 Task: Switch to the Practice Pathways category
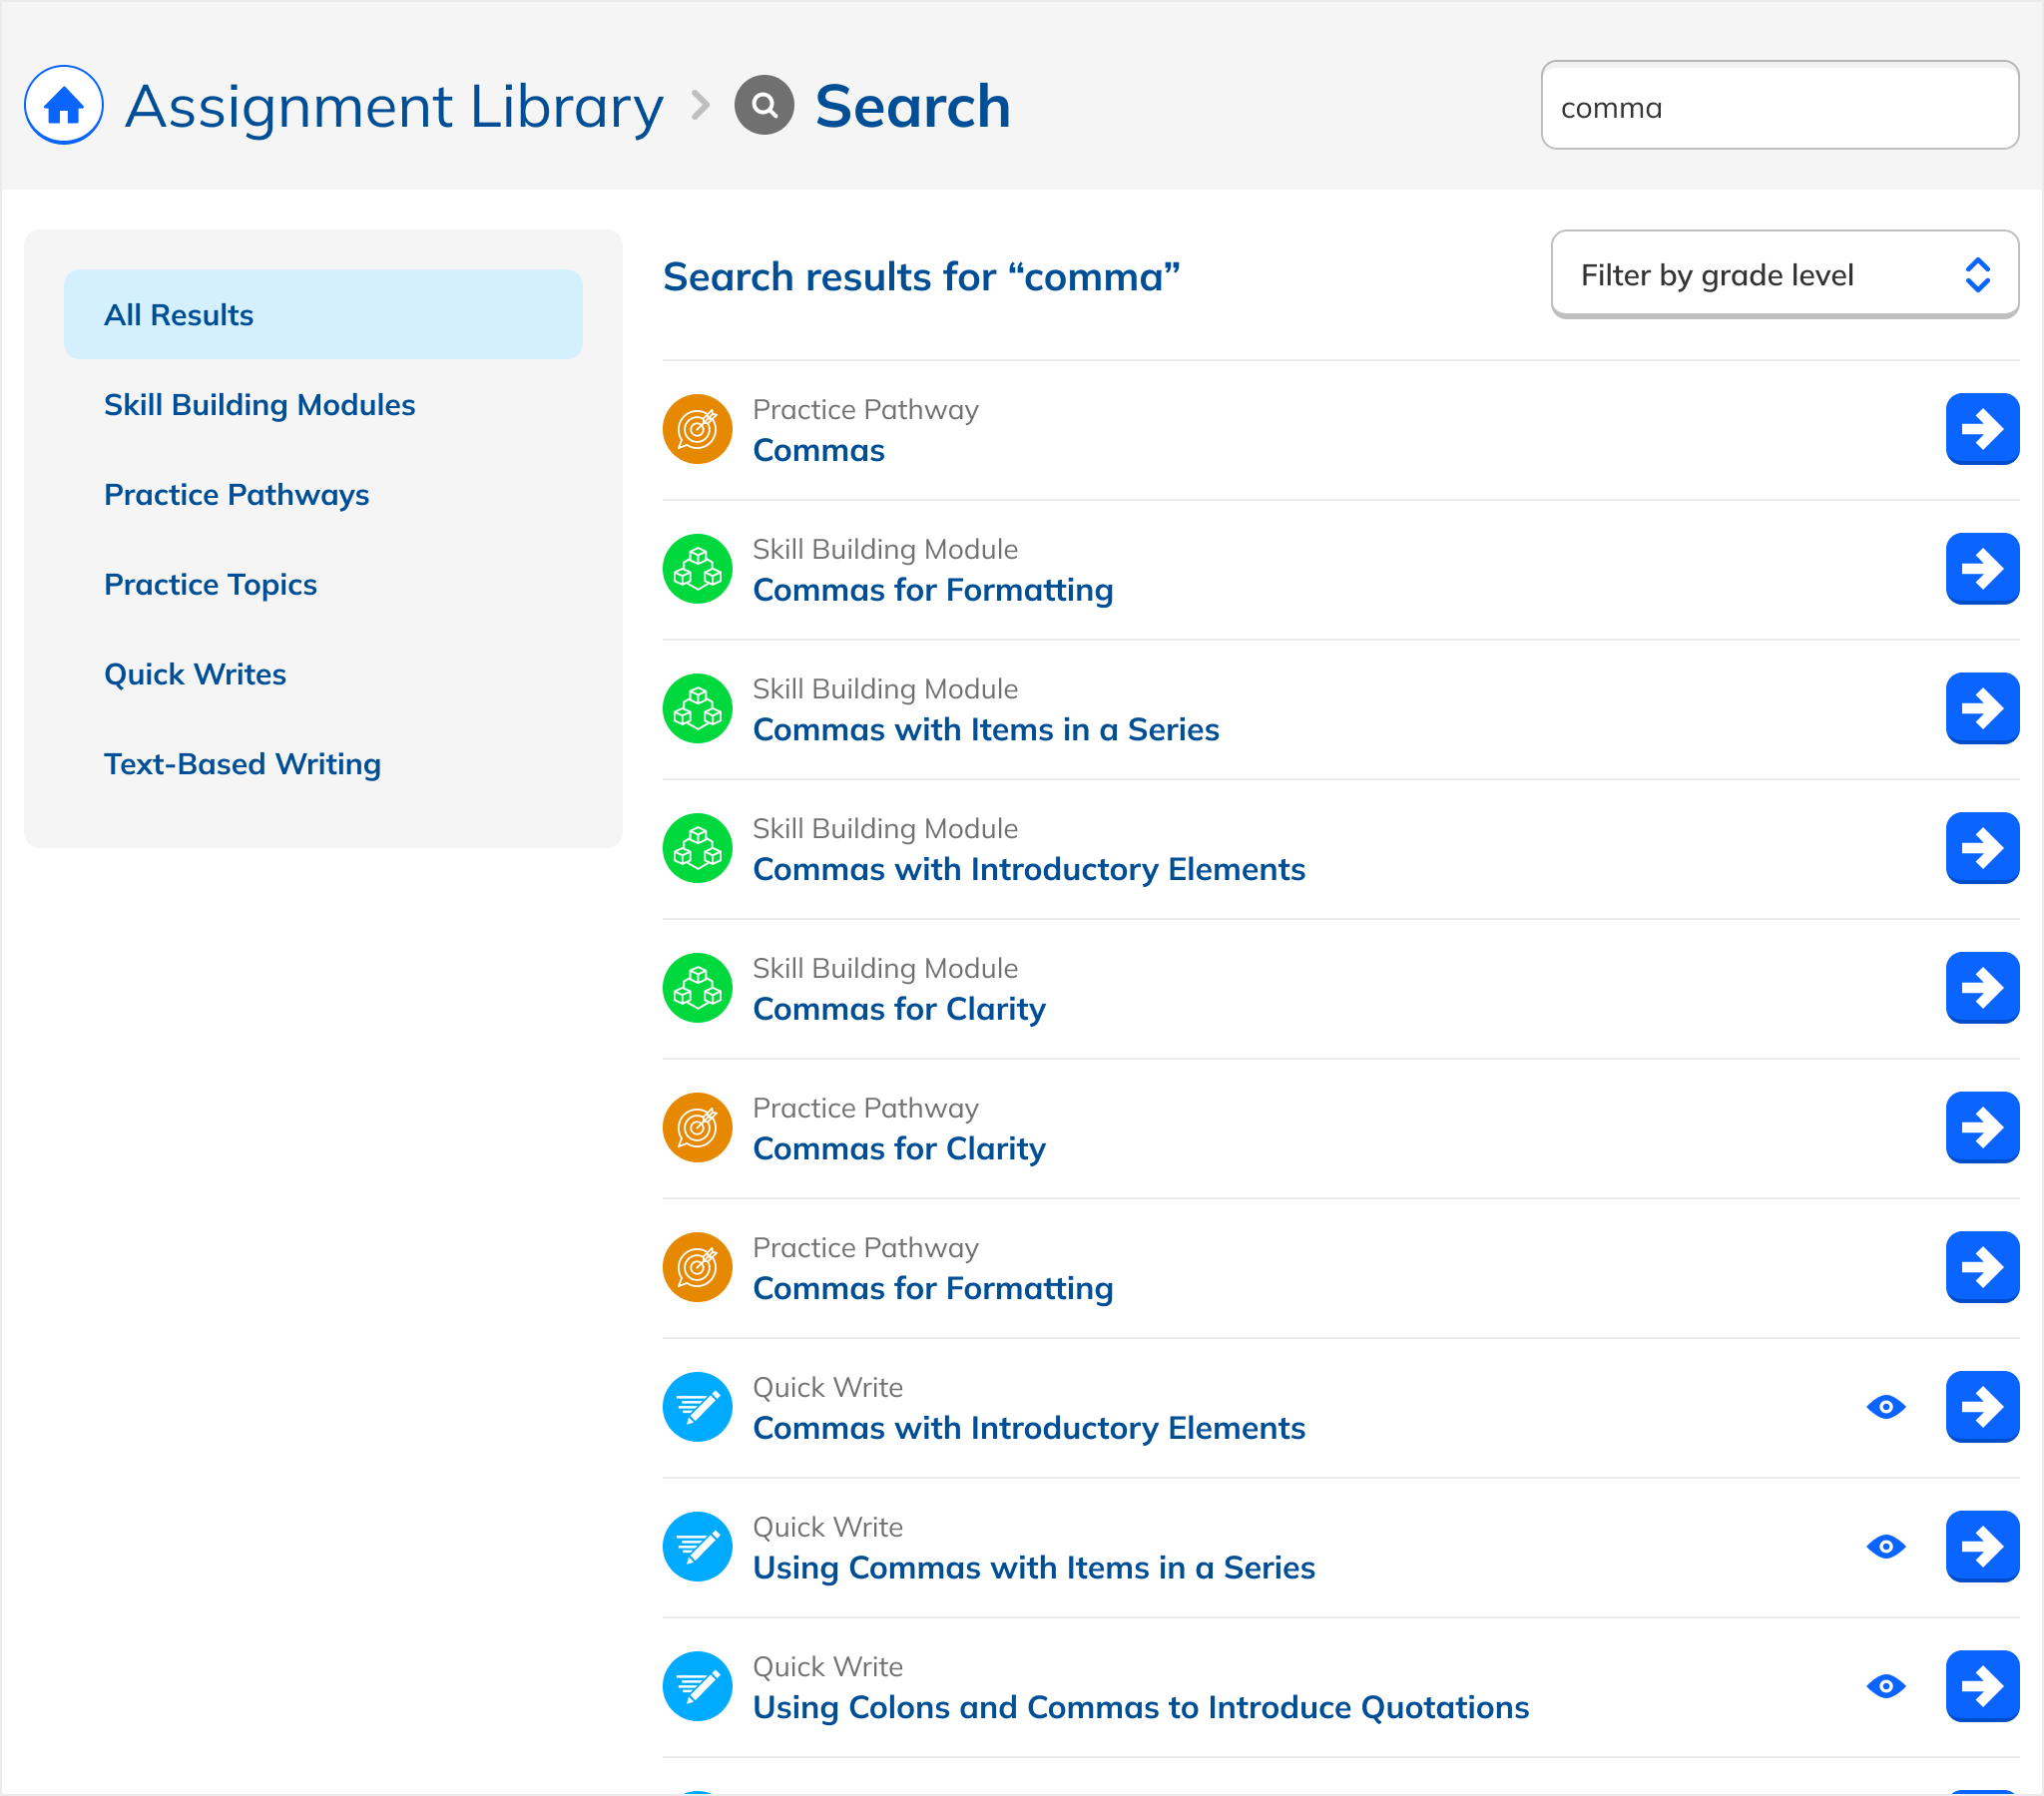point(236,495)
